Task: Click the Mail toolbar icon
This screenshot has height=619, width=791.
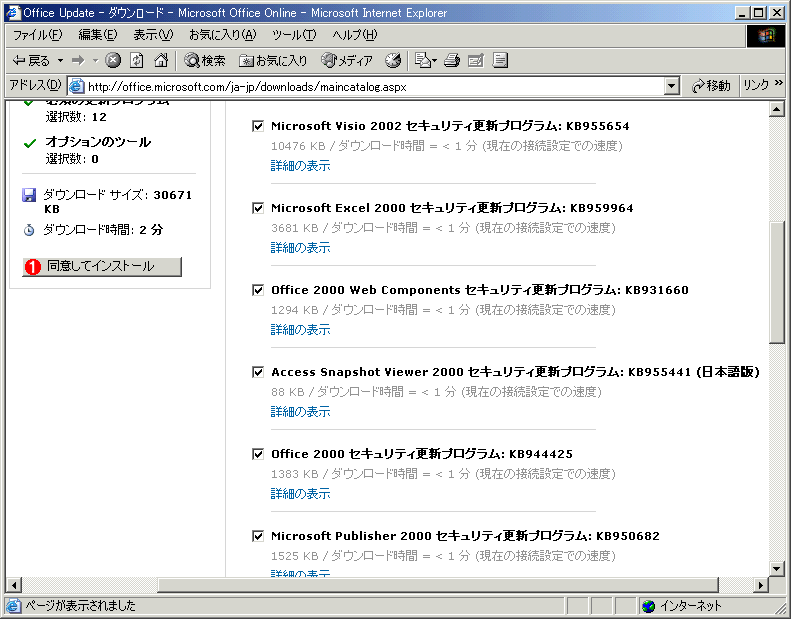Action: pos(422,61)
